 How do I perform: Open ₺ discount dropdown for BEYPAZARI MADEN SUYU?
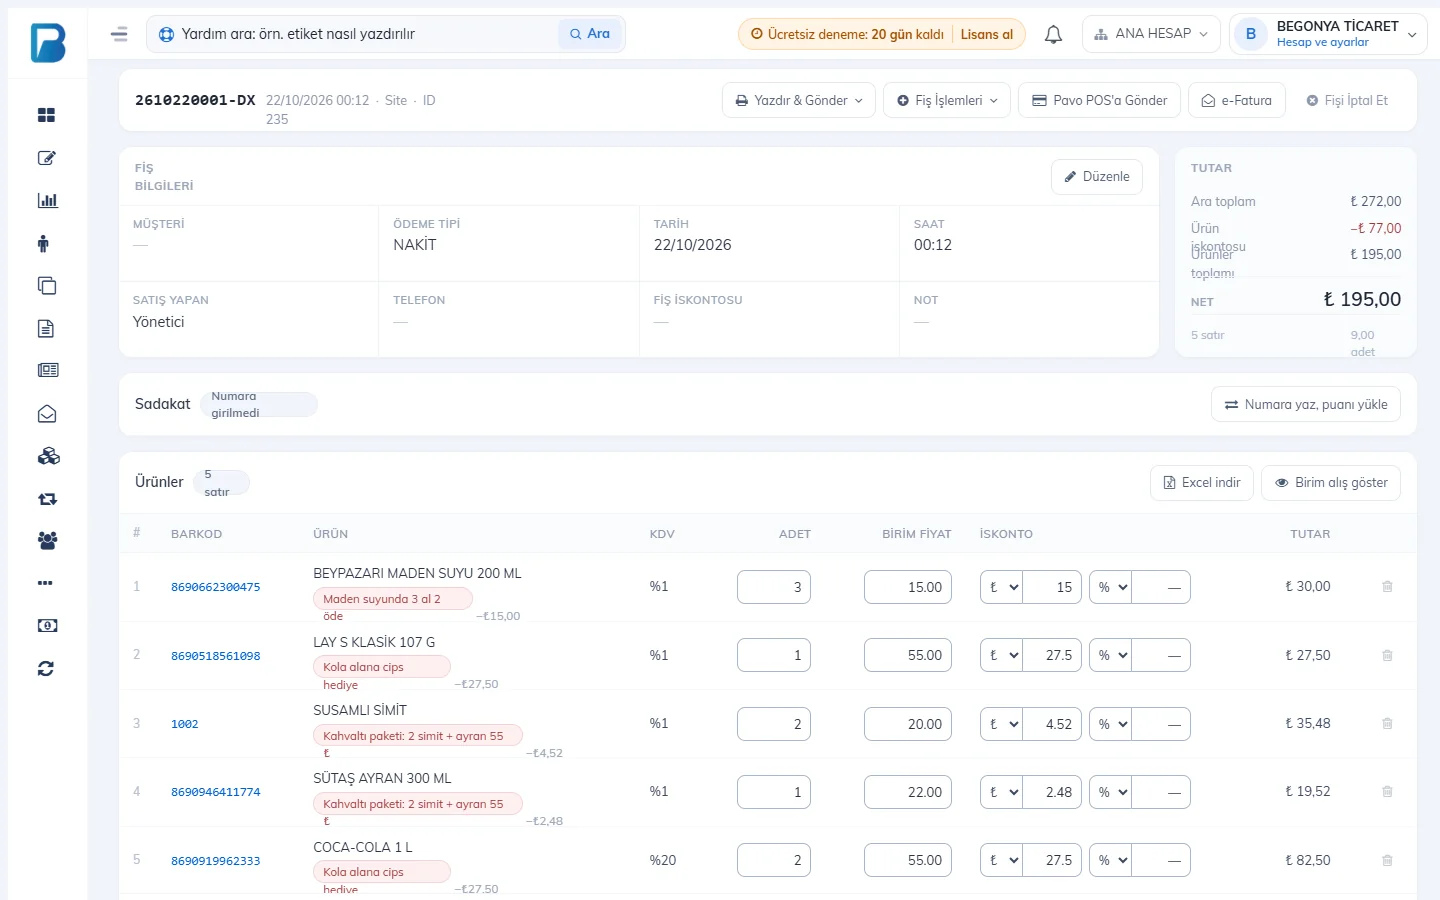coord(1002,587)
